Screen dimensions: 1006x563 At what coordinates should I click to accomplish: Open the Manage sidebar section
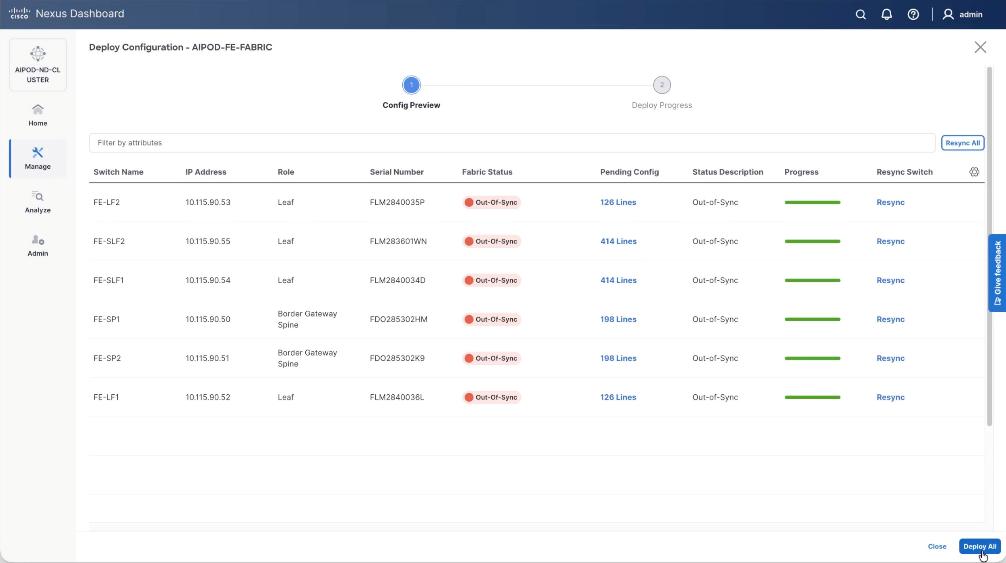38,158
